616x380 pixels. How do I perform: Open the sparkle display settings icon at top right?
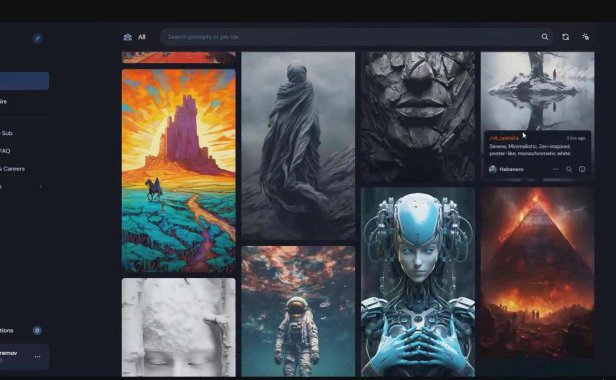click(x=585, y=37)
